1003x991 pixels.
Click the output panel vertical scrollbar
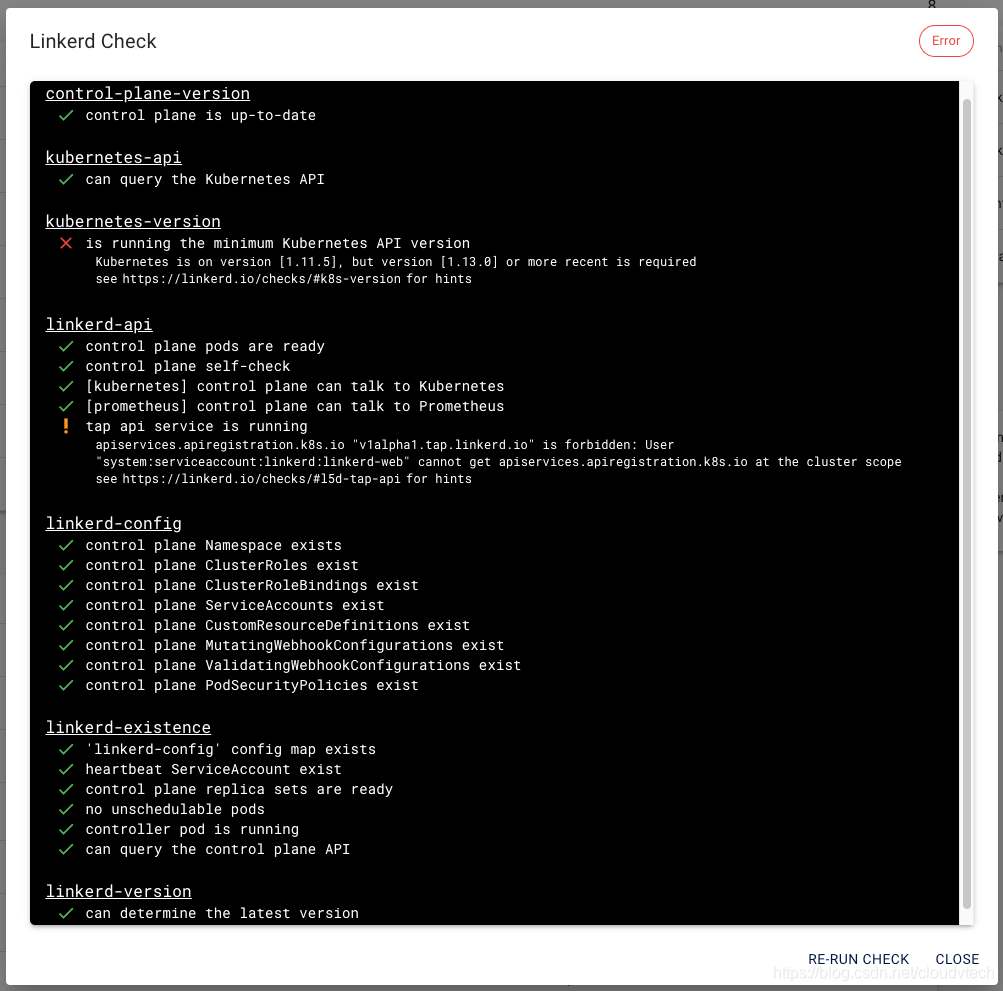967,502
